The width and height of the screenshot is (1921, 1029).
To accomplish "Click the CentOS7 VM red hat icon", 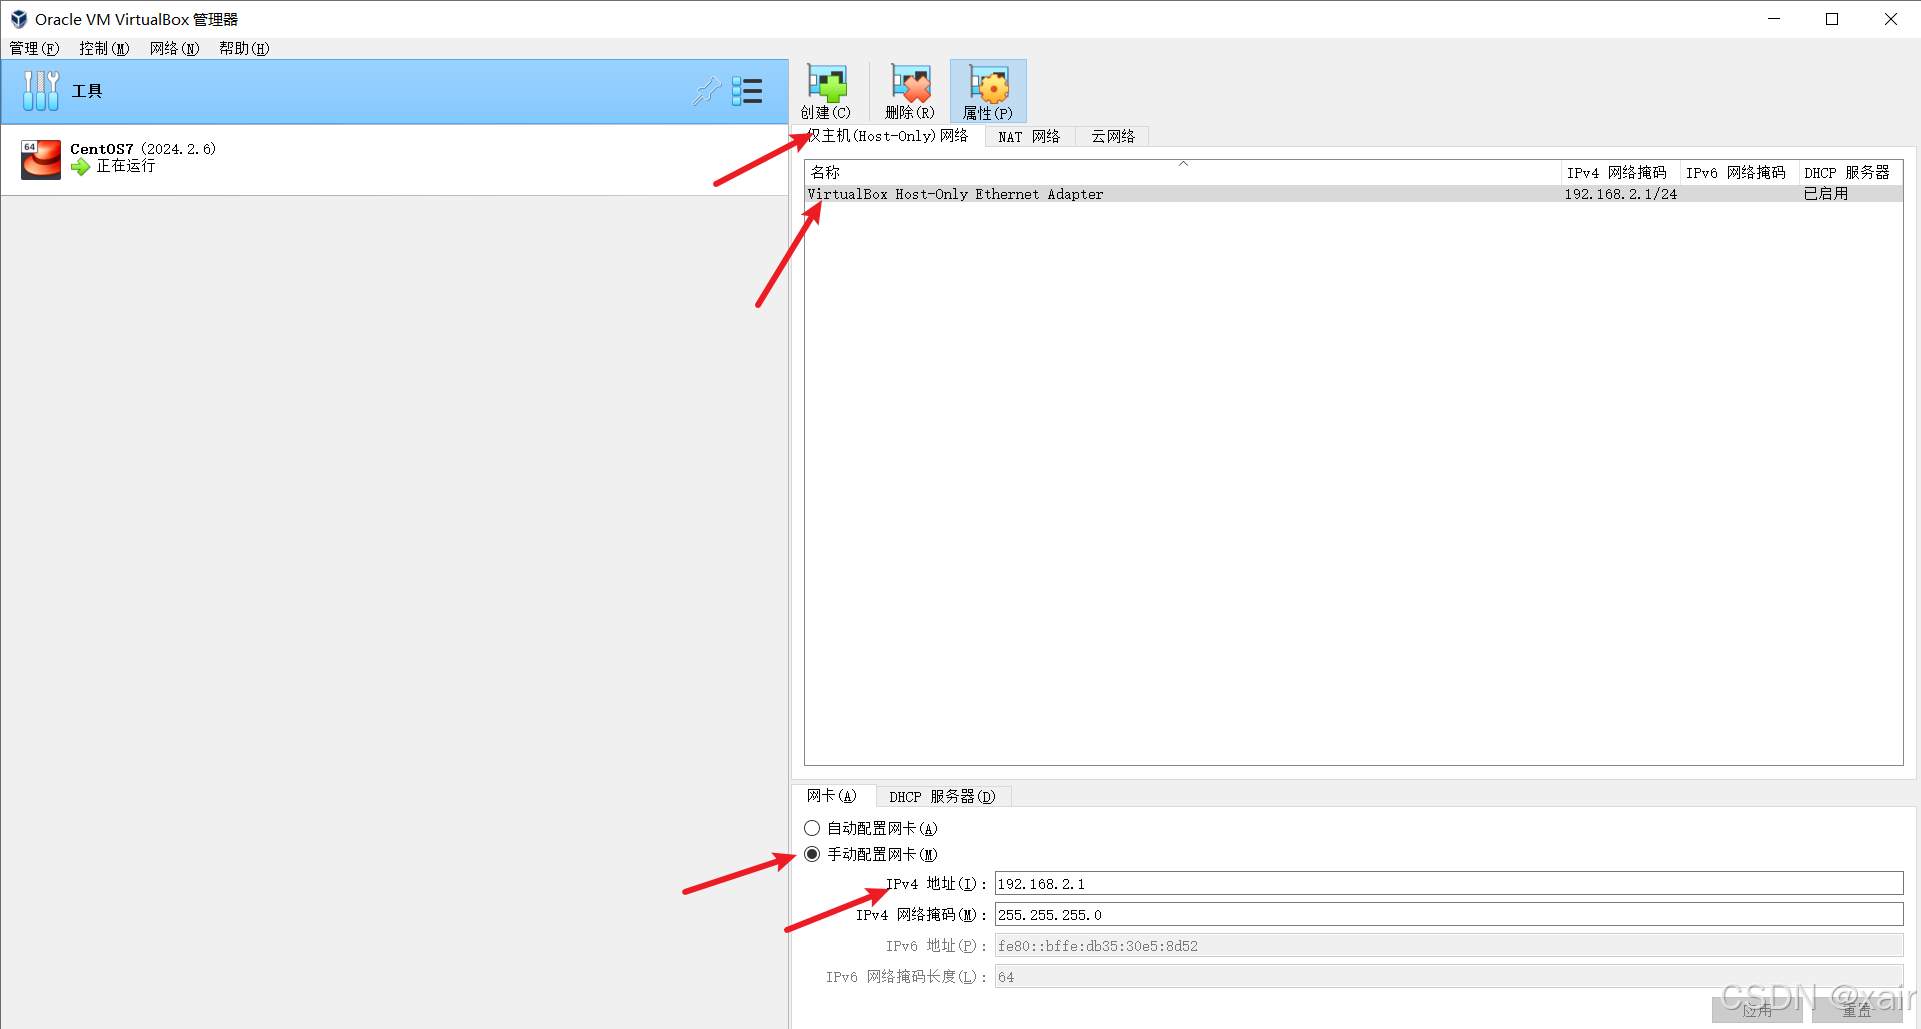I will coord(41,159).
